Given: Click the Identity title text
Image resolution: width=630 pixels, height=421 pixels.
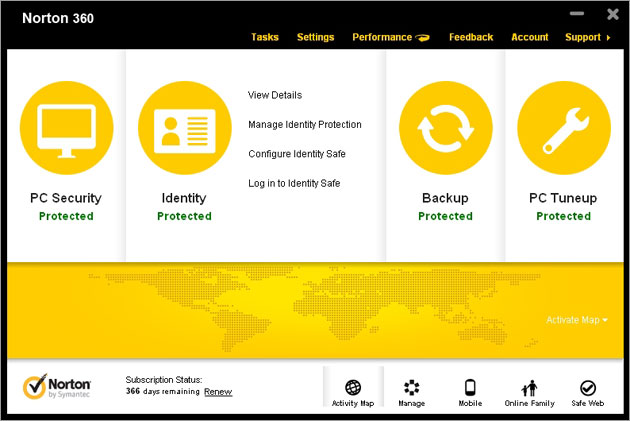Looking at the screenshot, I should pos(184,198).
